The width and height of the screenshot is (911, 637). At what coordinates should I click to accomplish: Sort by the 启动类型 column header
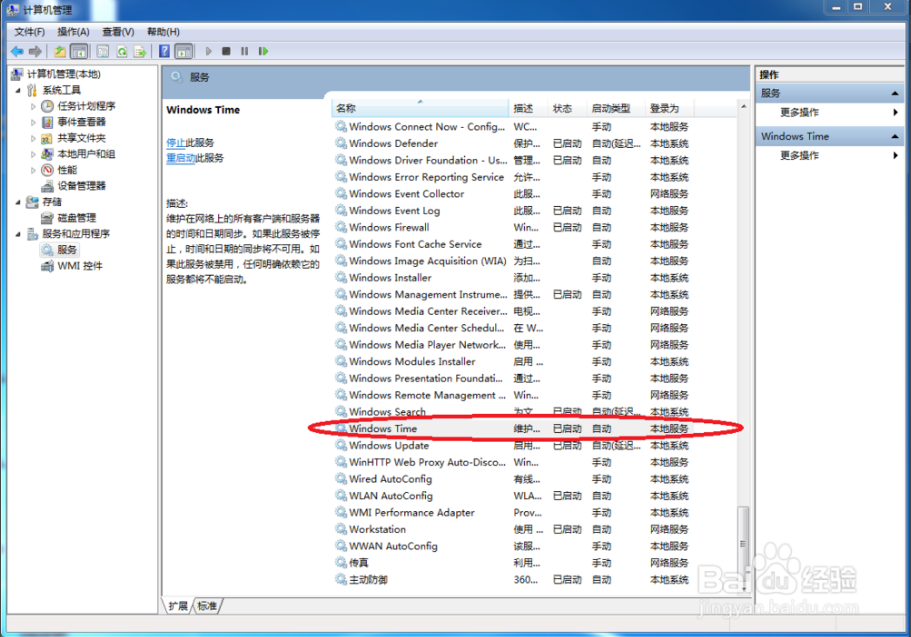pos(616,108)
